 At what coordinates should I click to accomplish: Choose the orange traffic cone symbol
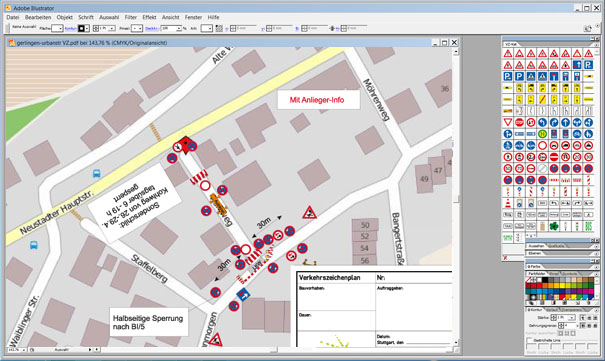click(508, 203)
